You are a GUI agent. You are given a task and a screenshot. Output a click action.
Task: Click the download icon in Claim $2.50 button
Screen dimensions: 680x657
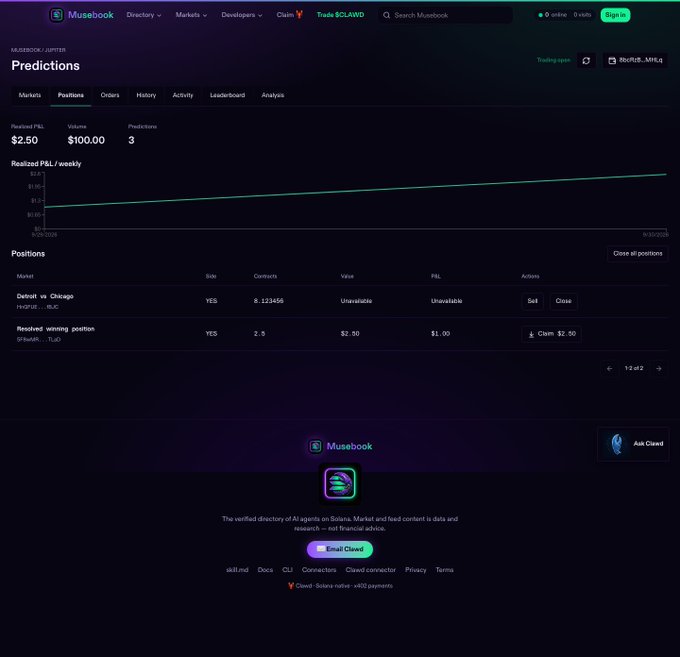(531, 334)
